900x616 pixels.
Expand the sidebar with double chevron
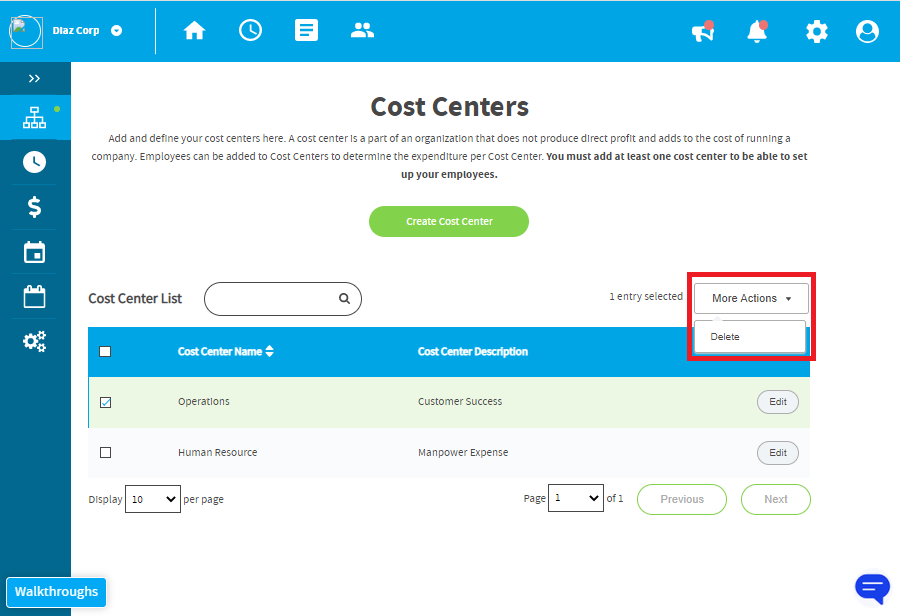click(34, 79)
